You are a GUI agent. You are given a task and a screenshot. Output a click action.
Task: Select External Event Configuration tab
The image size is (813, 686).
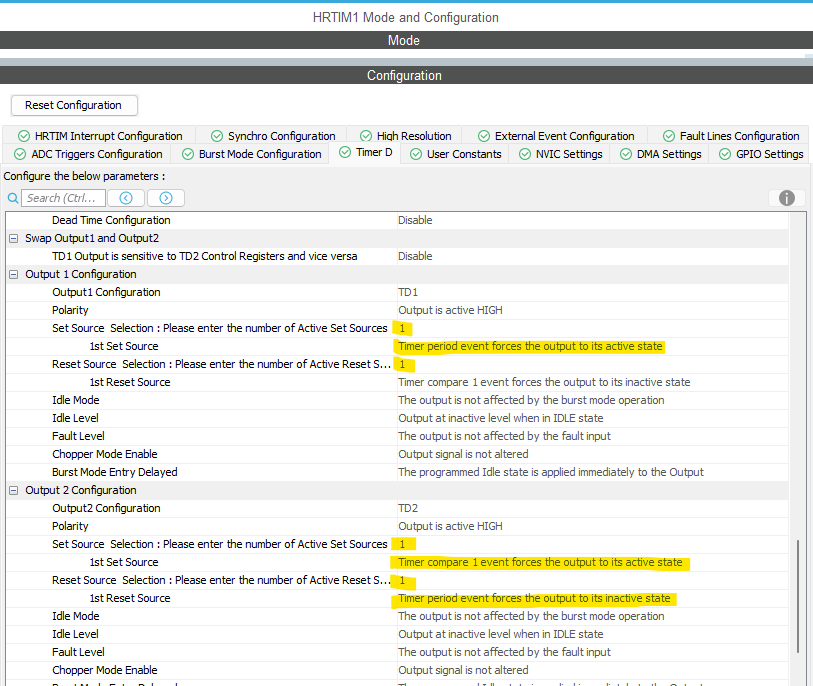click(x=556, y=136)
